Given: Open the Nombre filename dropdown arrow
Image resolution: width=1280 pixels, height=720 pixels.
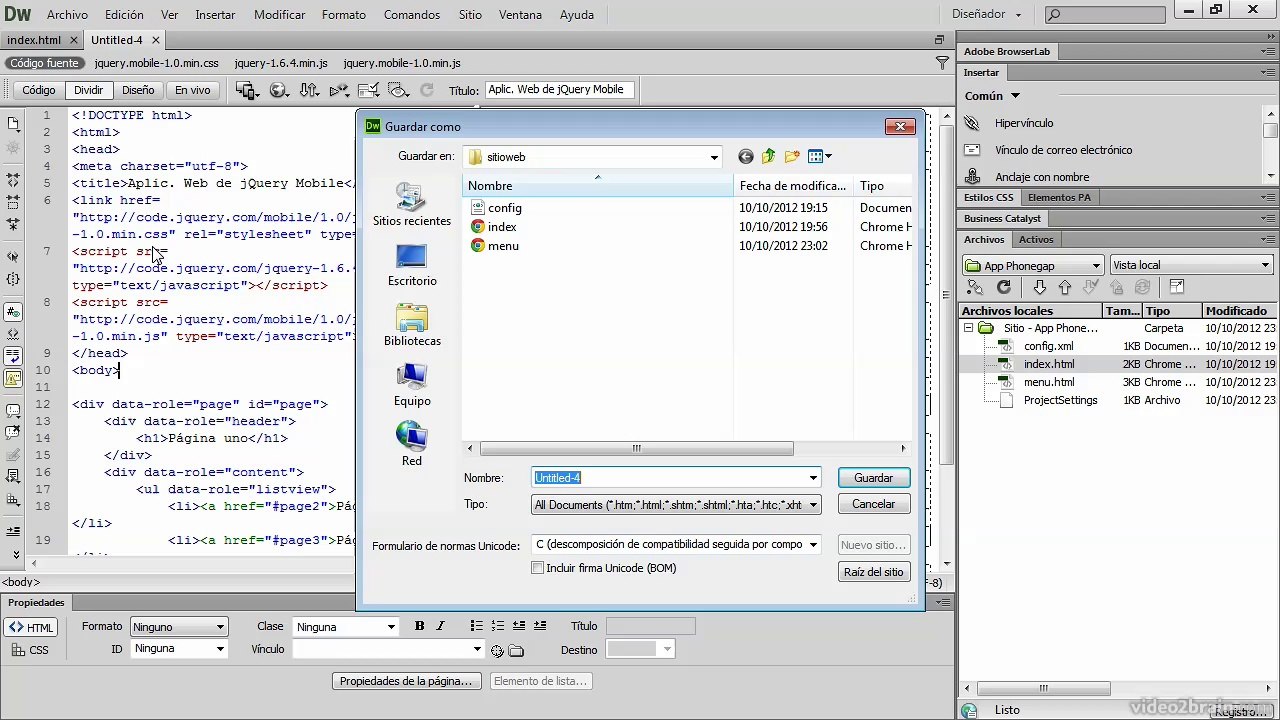Looking at the screenshot, I should [813, 478].
